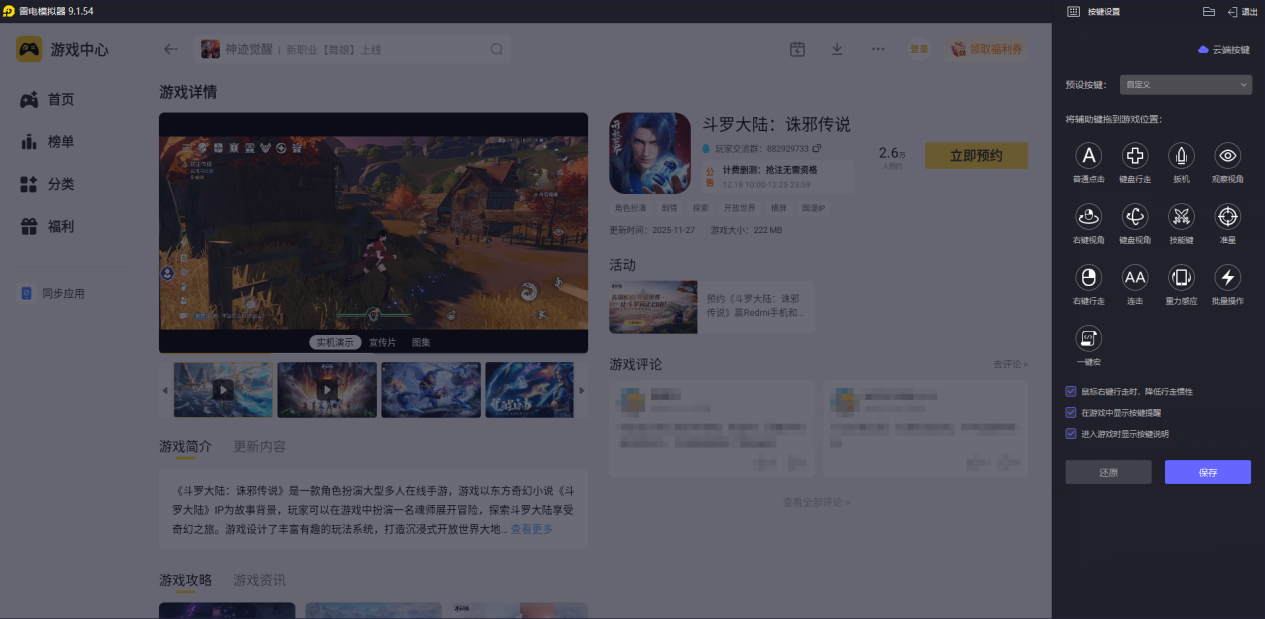Image resolution: width=1265 pixels, height=619 pixels.
Task: Copy the player group number icon
Action: (x=817, y=148)
